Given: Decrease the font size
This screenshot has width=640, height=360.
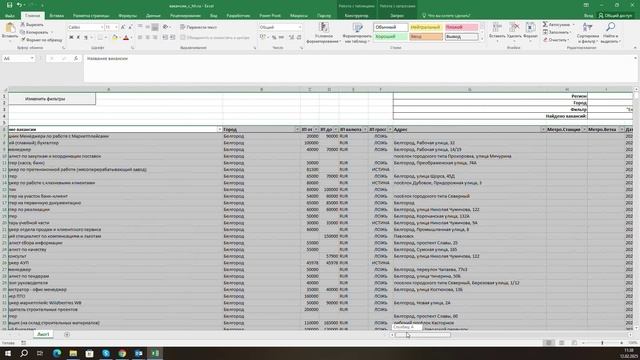Looking at the screenshot, I should (x=130, y=27).
